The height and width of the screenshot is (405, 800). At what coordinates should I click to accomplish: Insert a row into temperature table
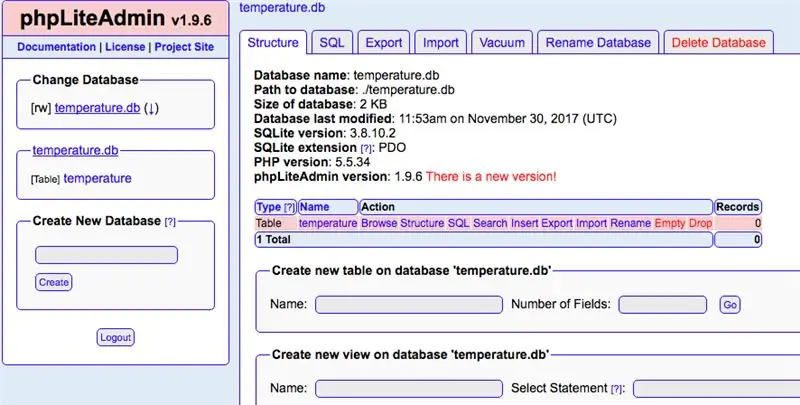[524, 223]
